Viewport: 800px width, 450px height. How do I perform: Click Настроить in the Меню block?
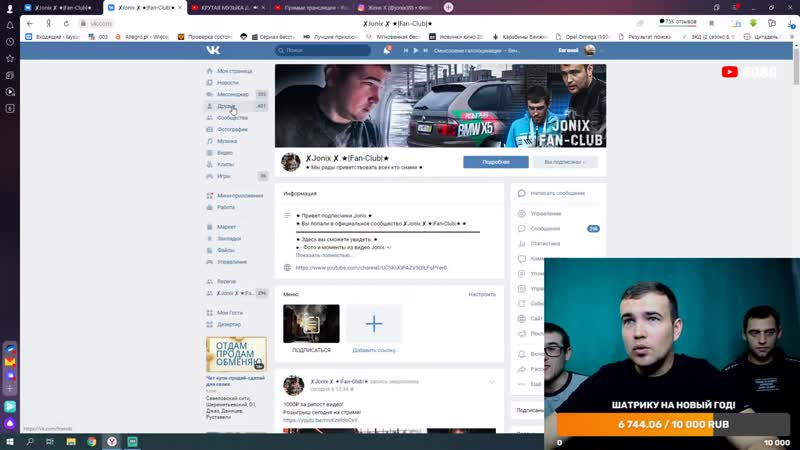pos(482,294)
